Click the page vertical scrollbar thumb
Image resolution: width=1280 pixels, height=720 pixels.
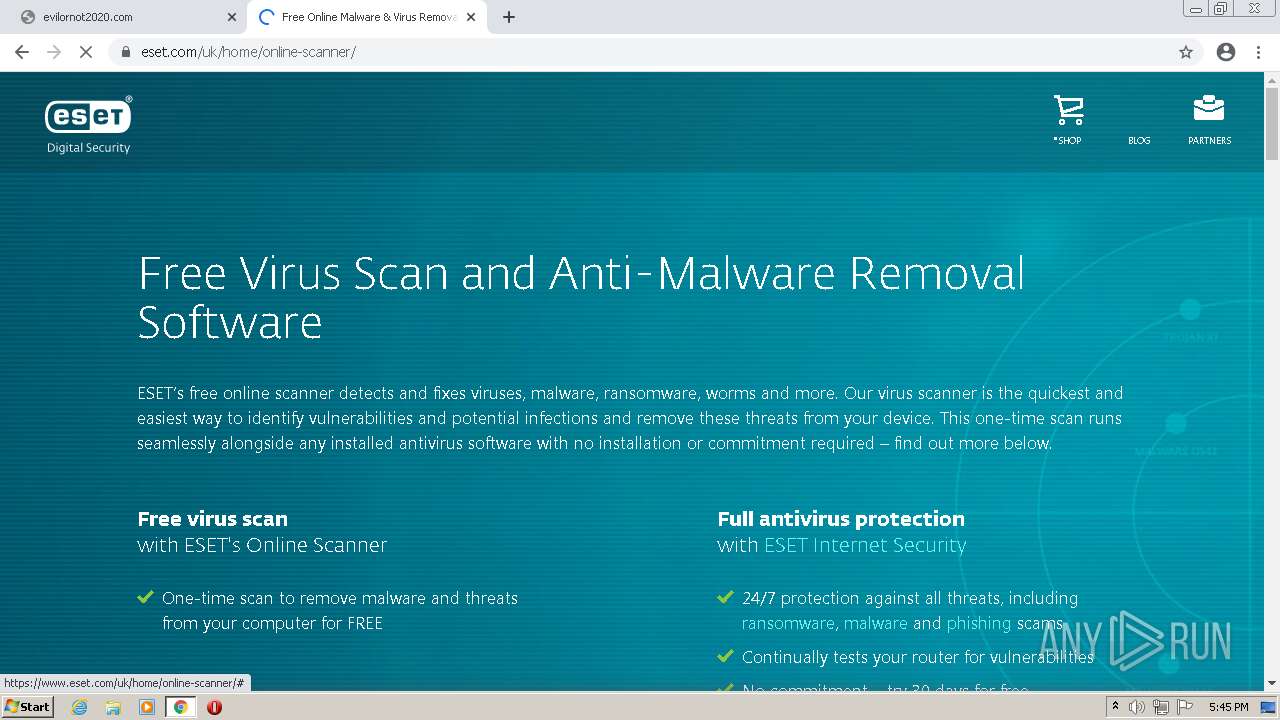coord(1272,123)
